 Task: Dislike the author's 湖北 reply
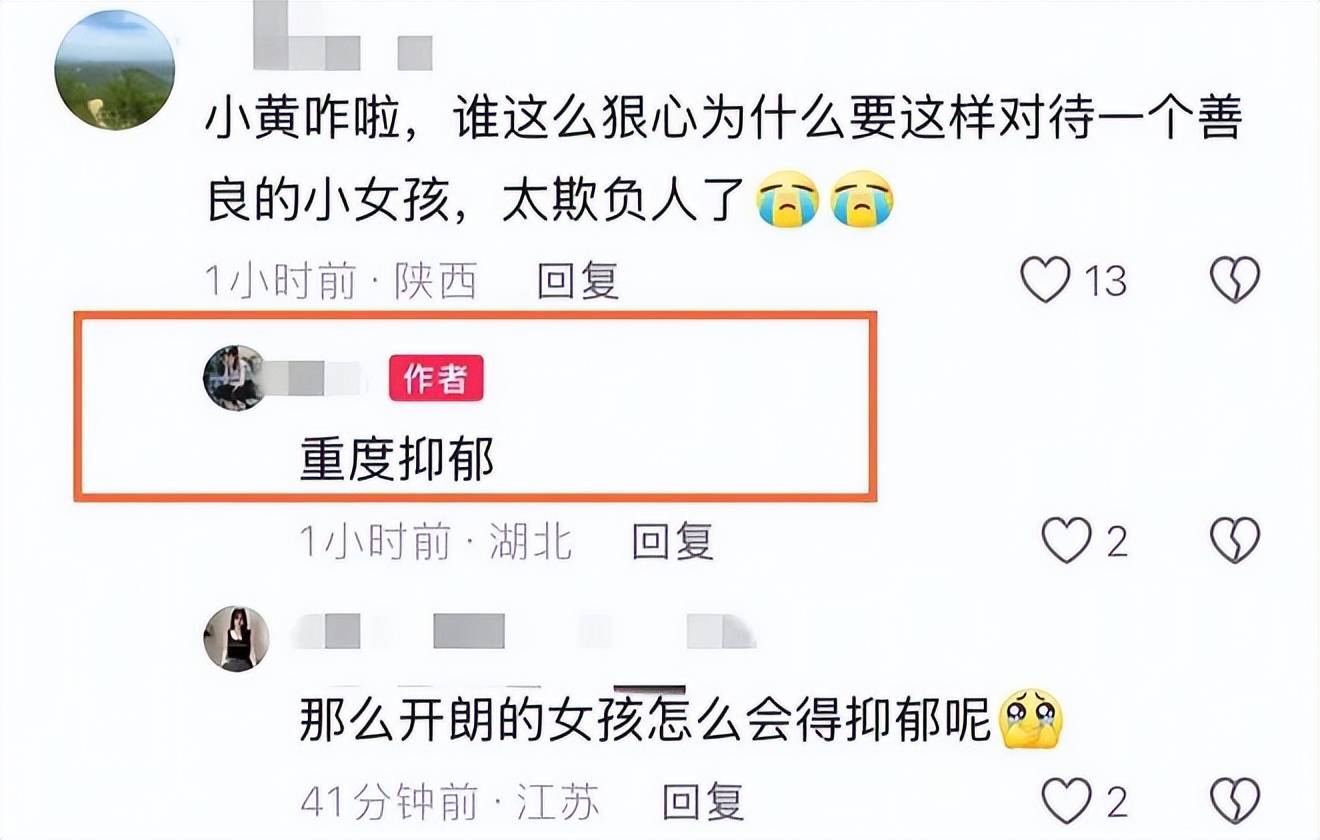(x=1235, y=540)
